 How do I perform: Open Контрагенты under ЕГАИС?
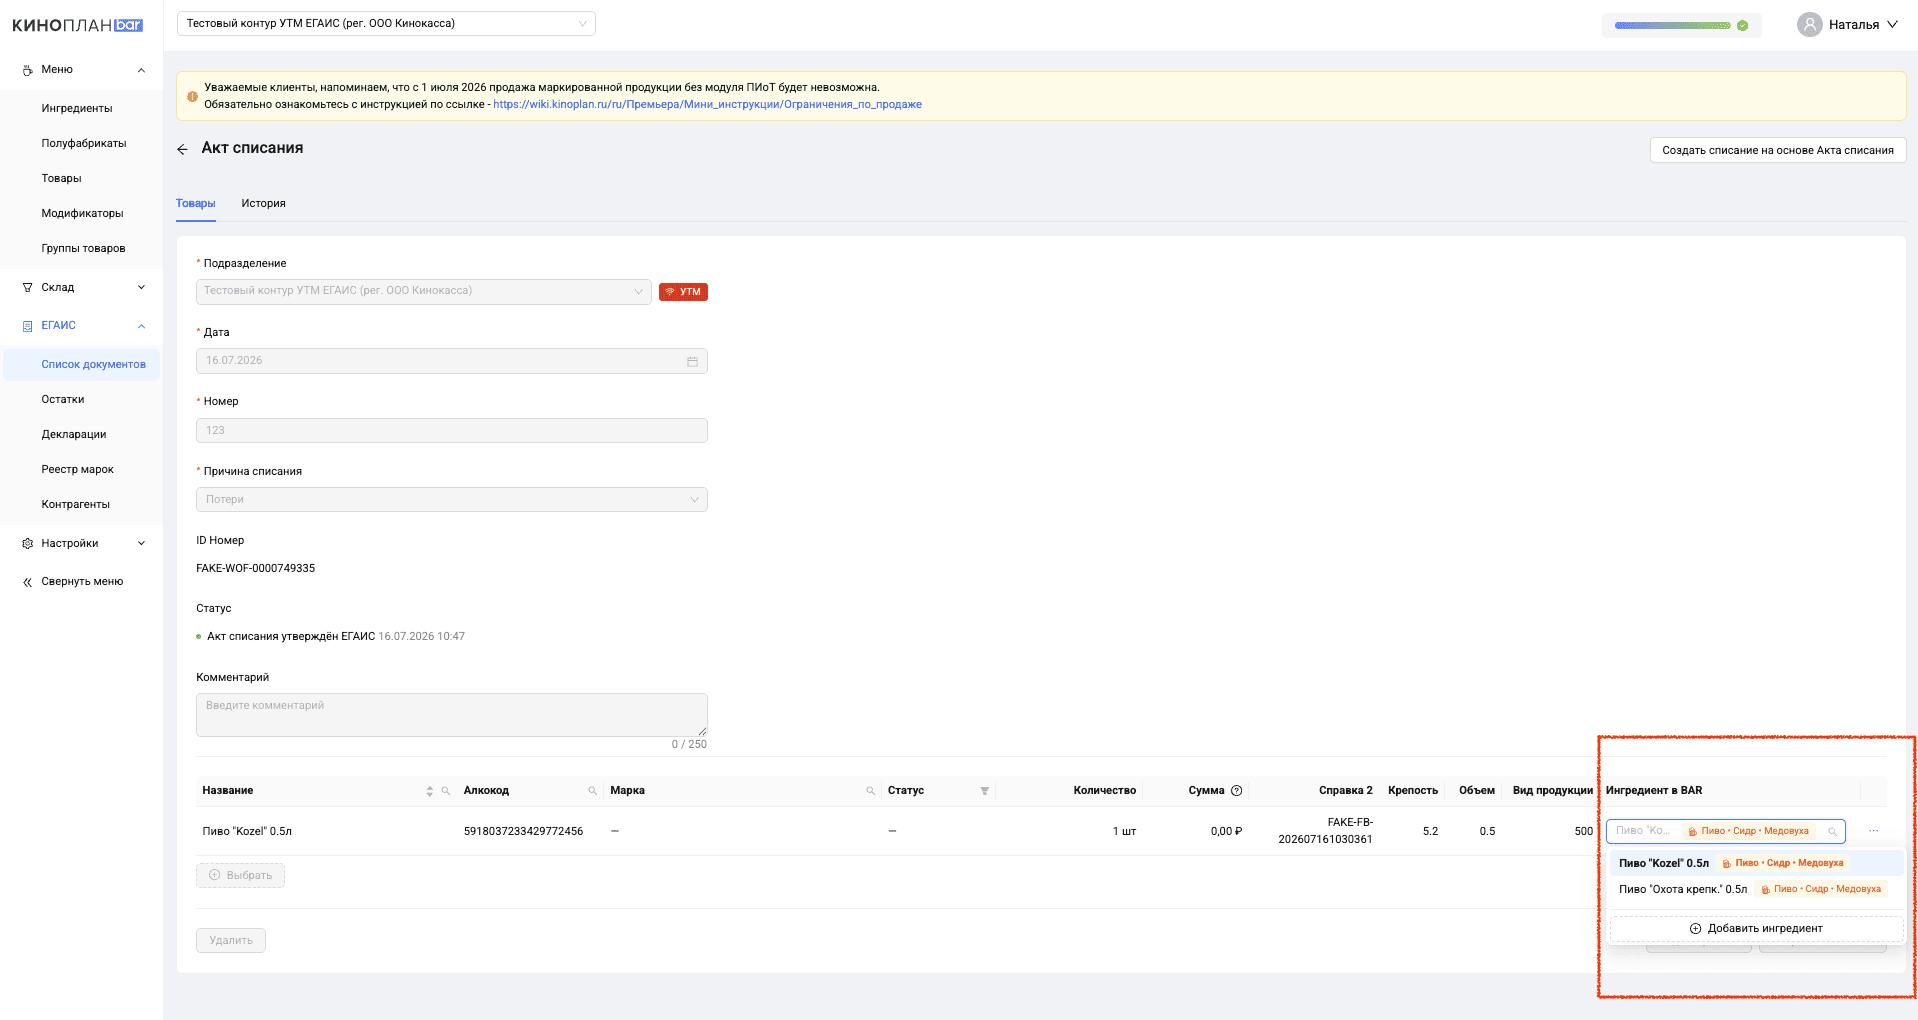(x=75, y=504)
